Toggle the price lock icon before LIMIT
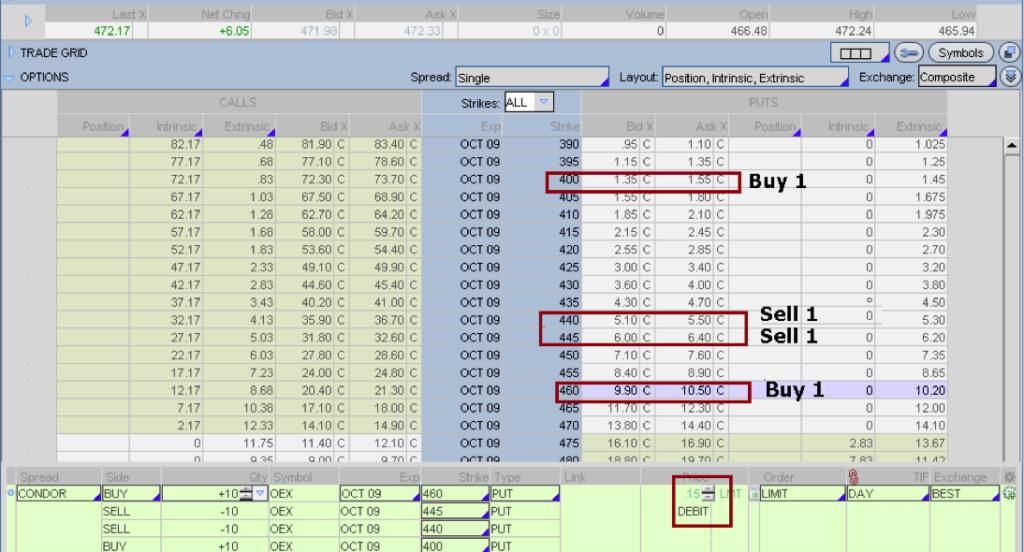1024x552 pixels. pos(754,494)
